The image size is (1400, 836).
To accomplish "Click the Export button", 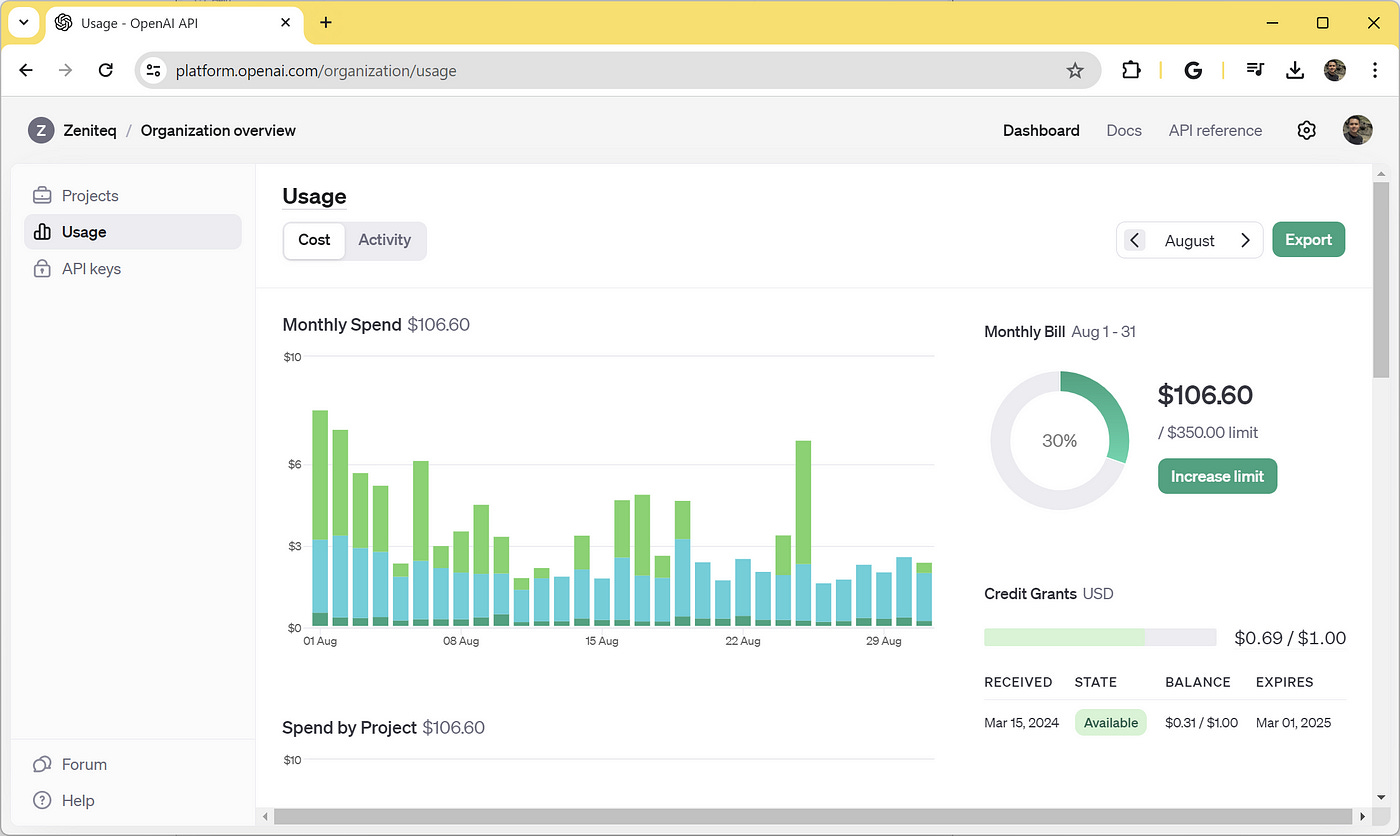I will (x=1308, y=240).
